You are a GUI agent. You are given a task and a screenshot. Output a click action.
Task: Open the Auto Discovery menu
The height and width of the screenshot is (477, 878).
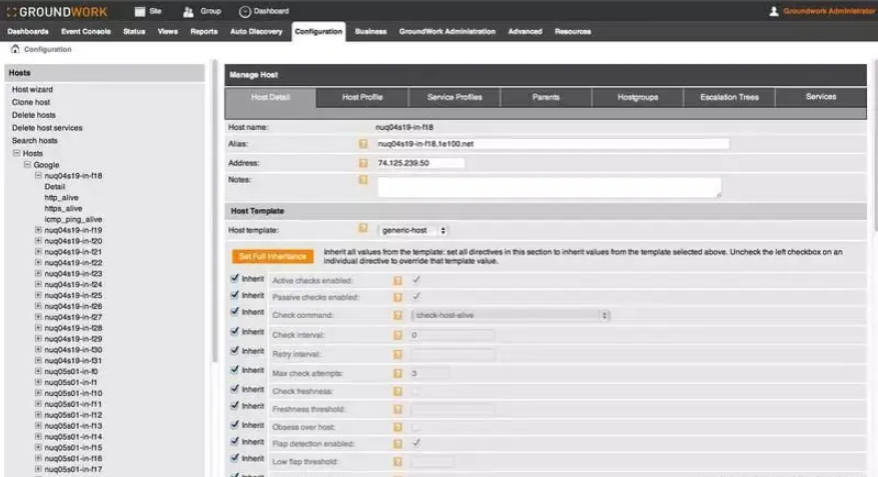tap(256, 31)
